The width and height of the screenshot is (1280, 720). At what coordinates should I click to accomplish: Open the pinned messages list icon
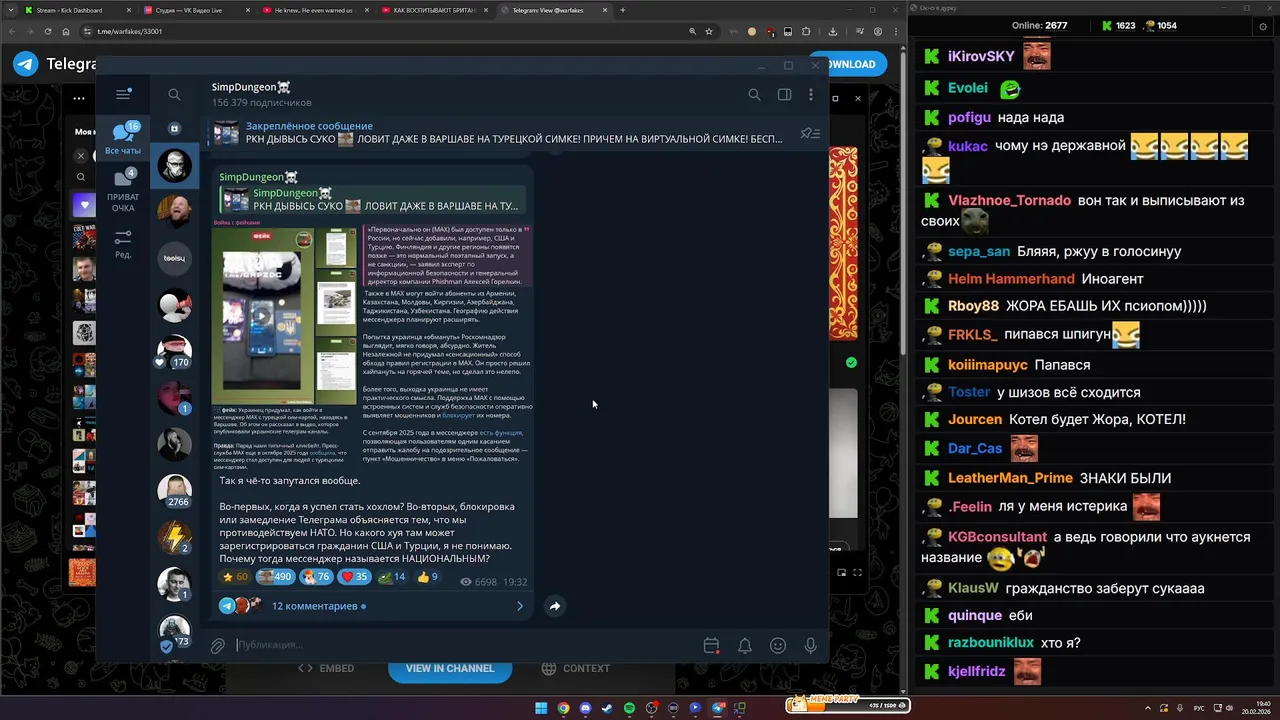click(810, 133)
